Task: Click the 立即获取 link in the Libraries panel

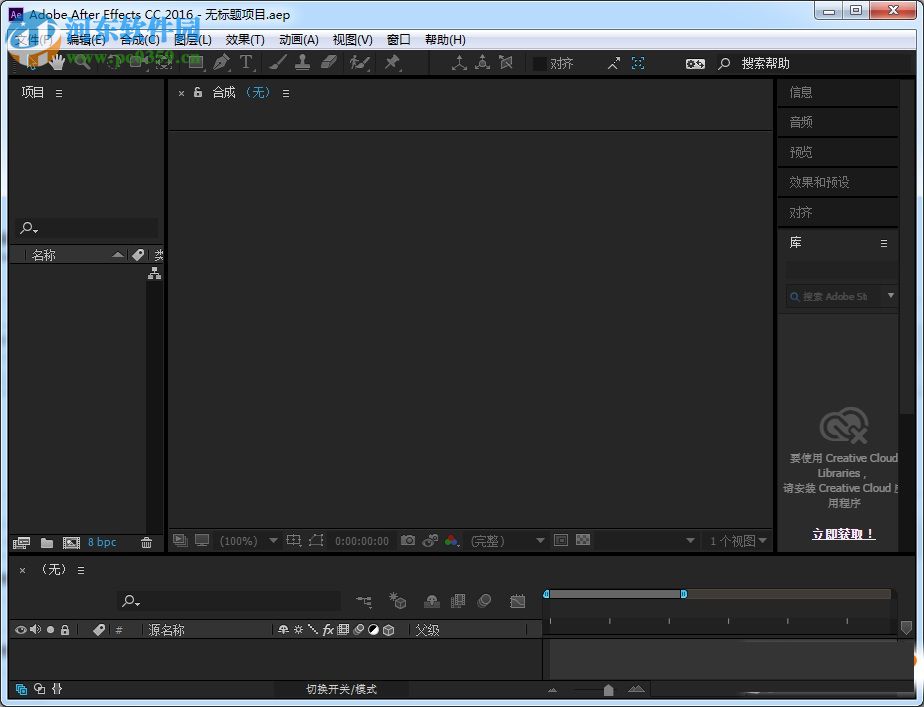Action: [843, 534]
